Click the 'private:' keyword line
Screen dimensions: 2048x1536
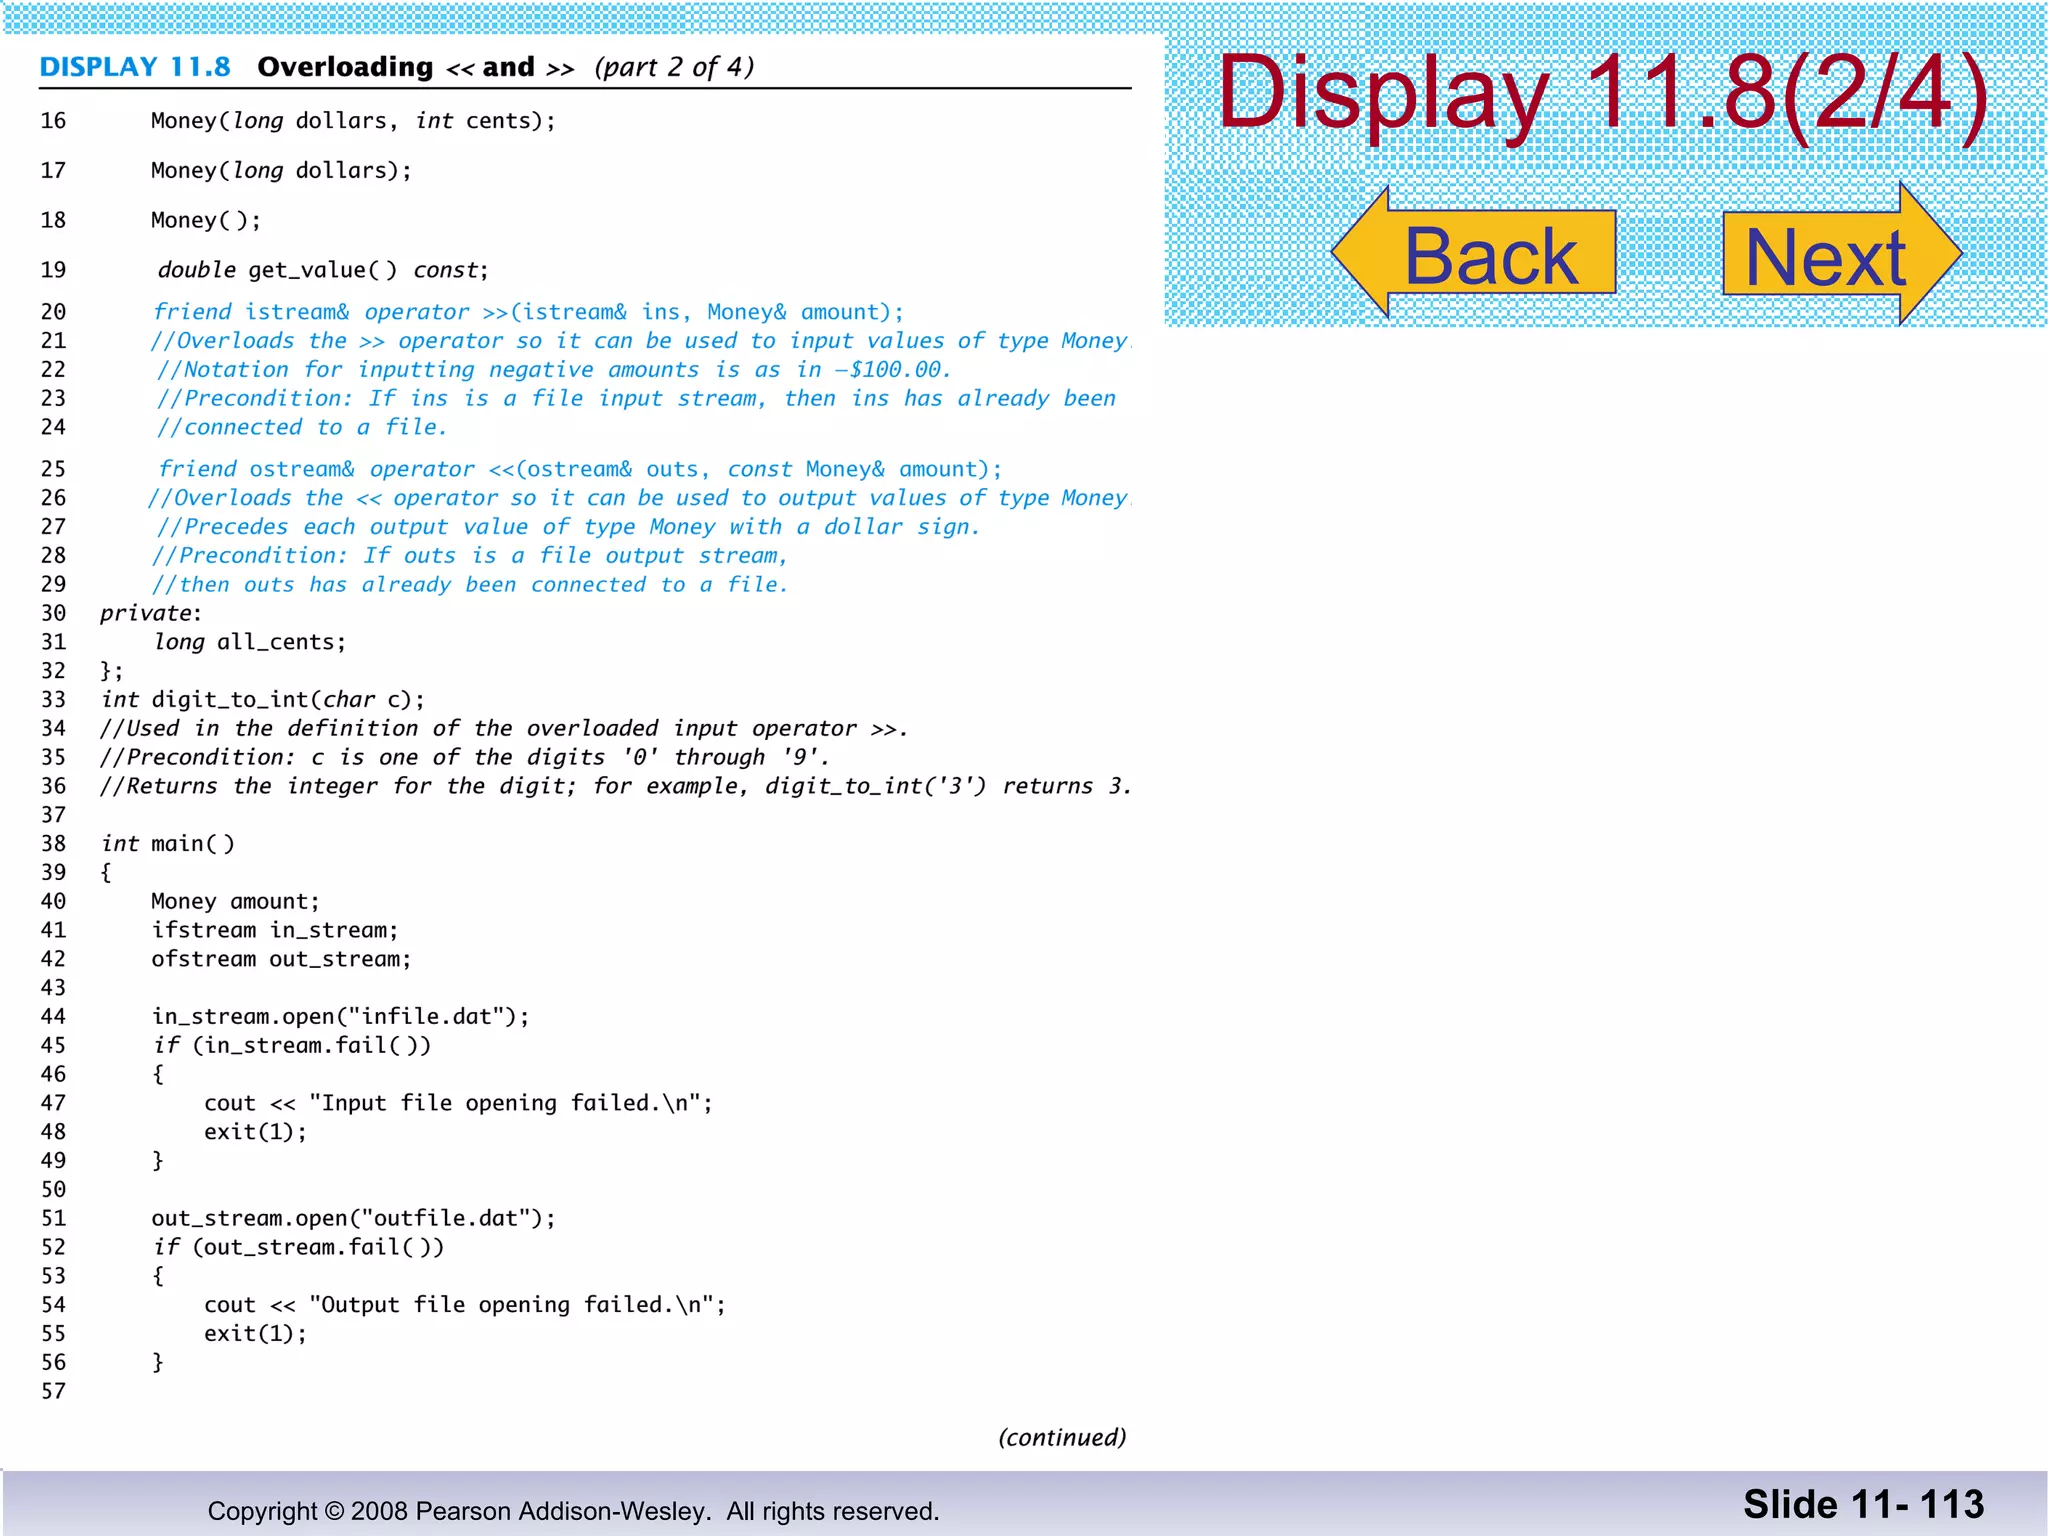[151, 613]
